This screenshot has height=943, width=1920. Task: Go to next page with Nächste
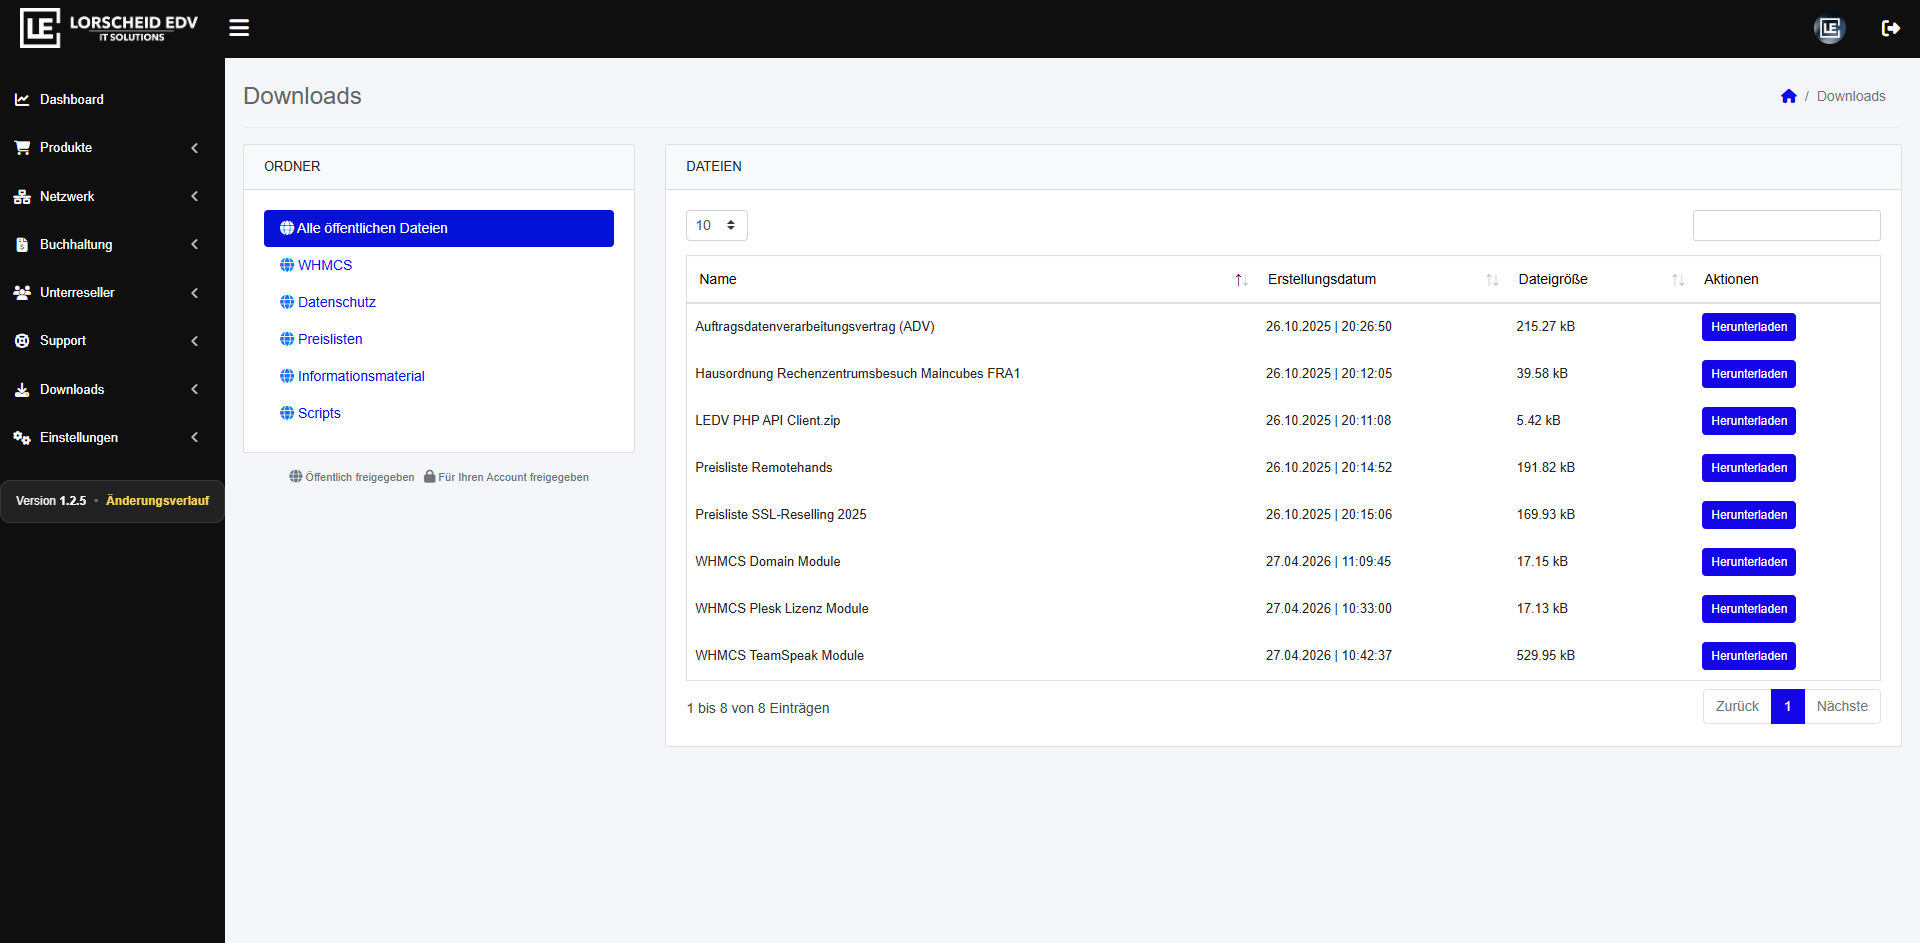[1842, 706]
